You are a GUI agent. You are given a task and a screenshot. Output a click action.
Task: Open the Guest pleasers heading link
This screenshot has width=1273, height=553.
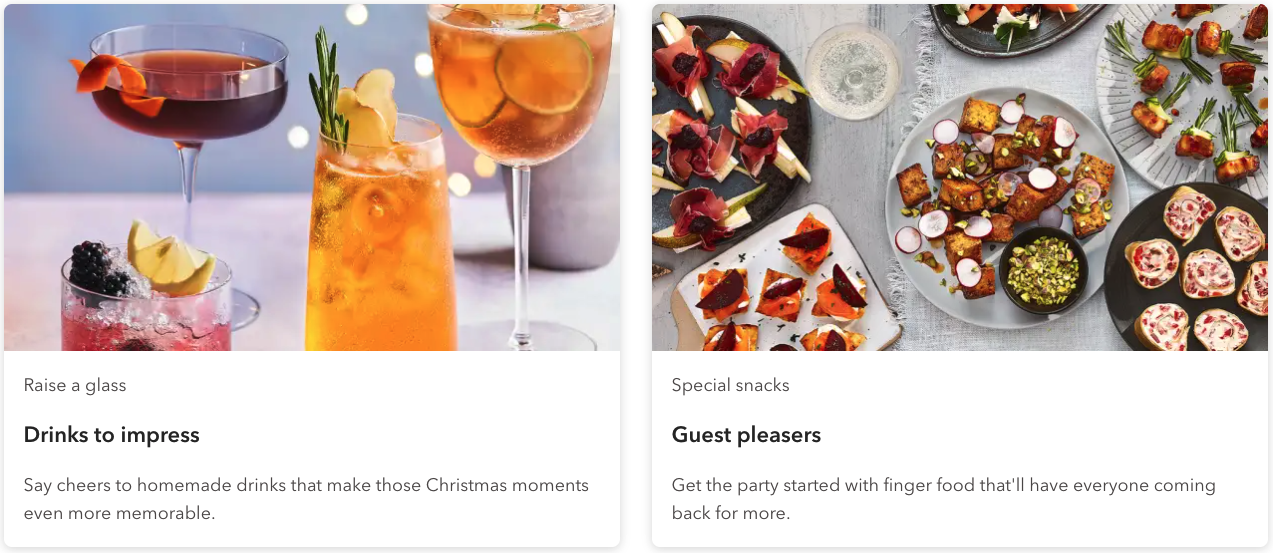pyautogui.click(x=746, y=435)
